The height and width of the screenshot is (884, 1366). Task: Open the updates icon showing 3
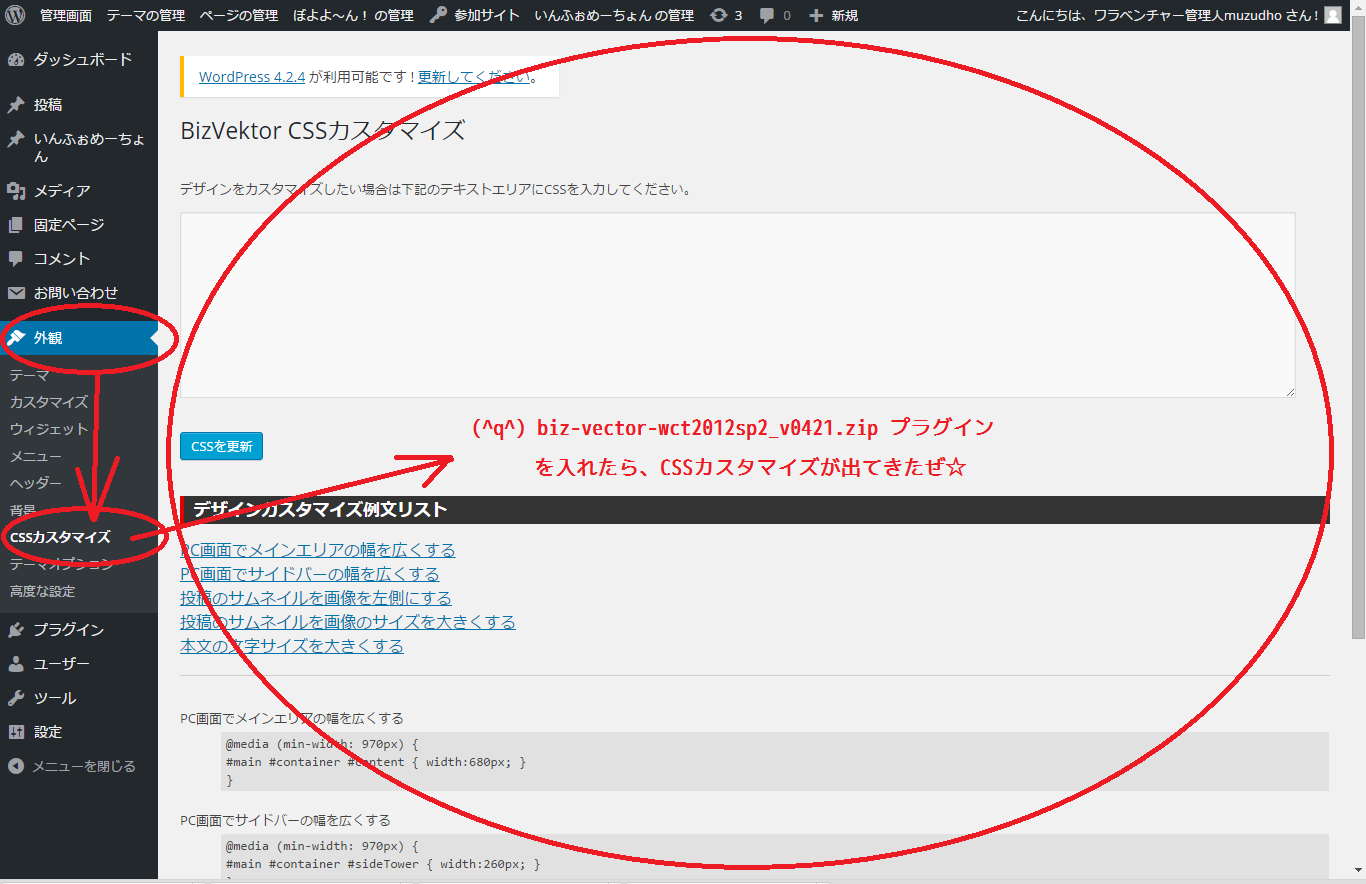tap(718, 15)
